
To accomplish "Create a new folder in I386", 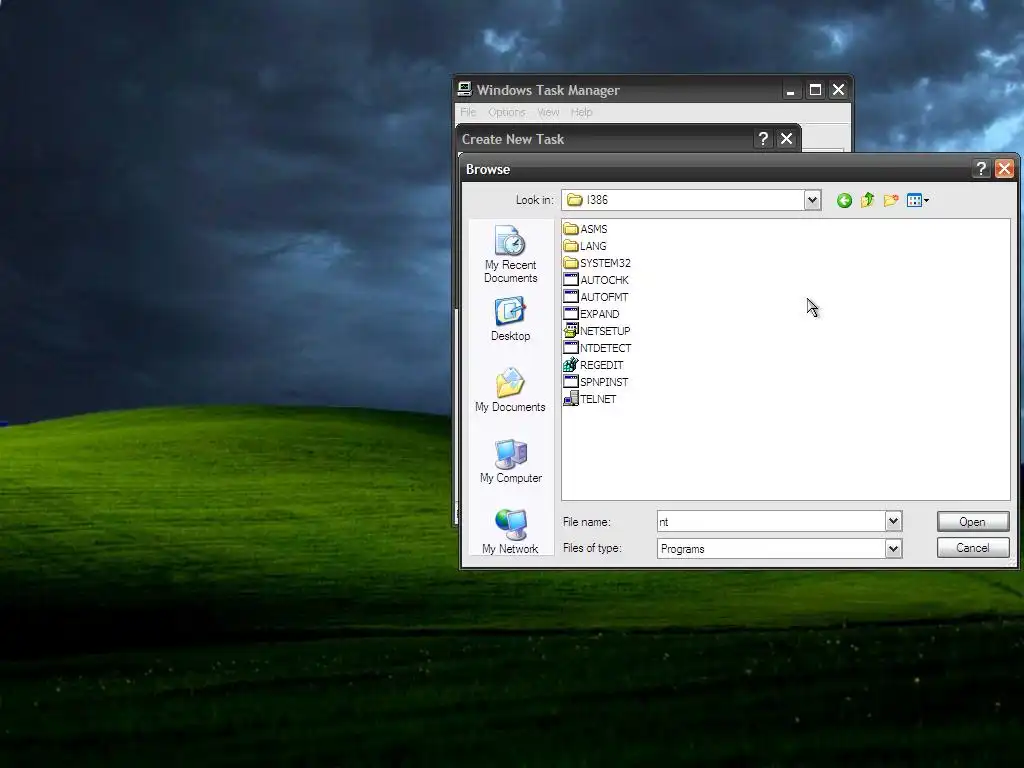I will [891, 200].
